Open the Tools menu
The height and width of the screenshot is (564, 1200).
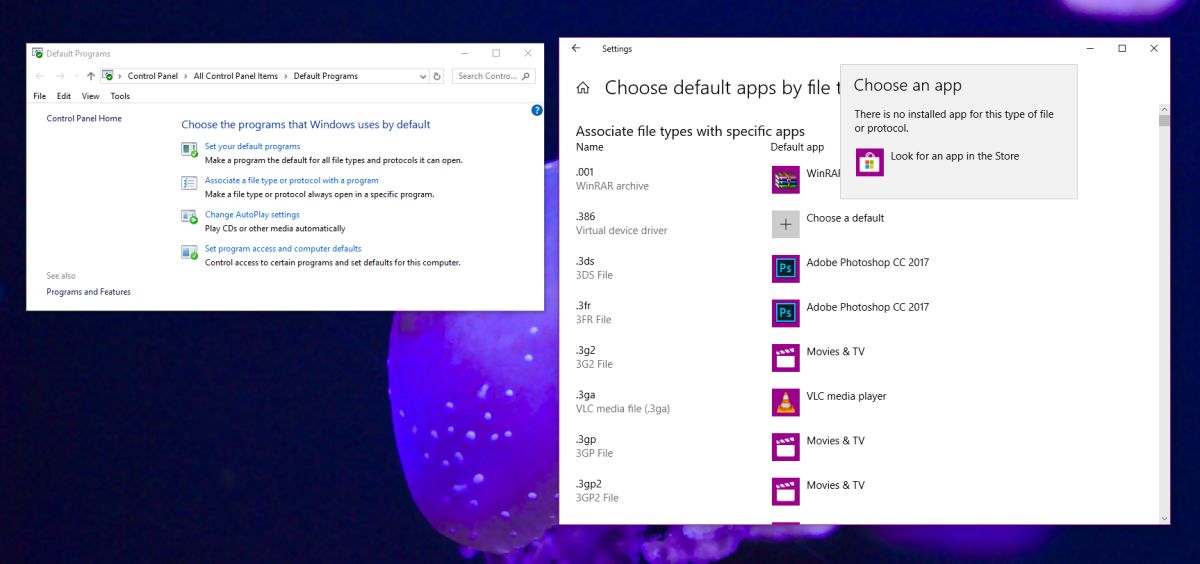[120, 96]
